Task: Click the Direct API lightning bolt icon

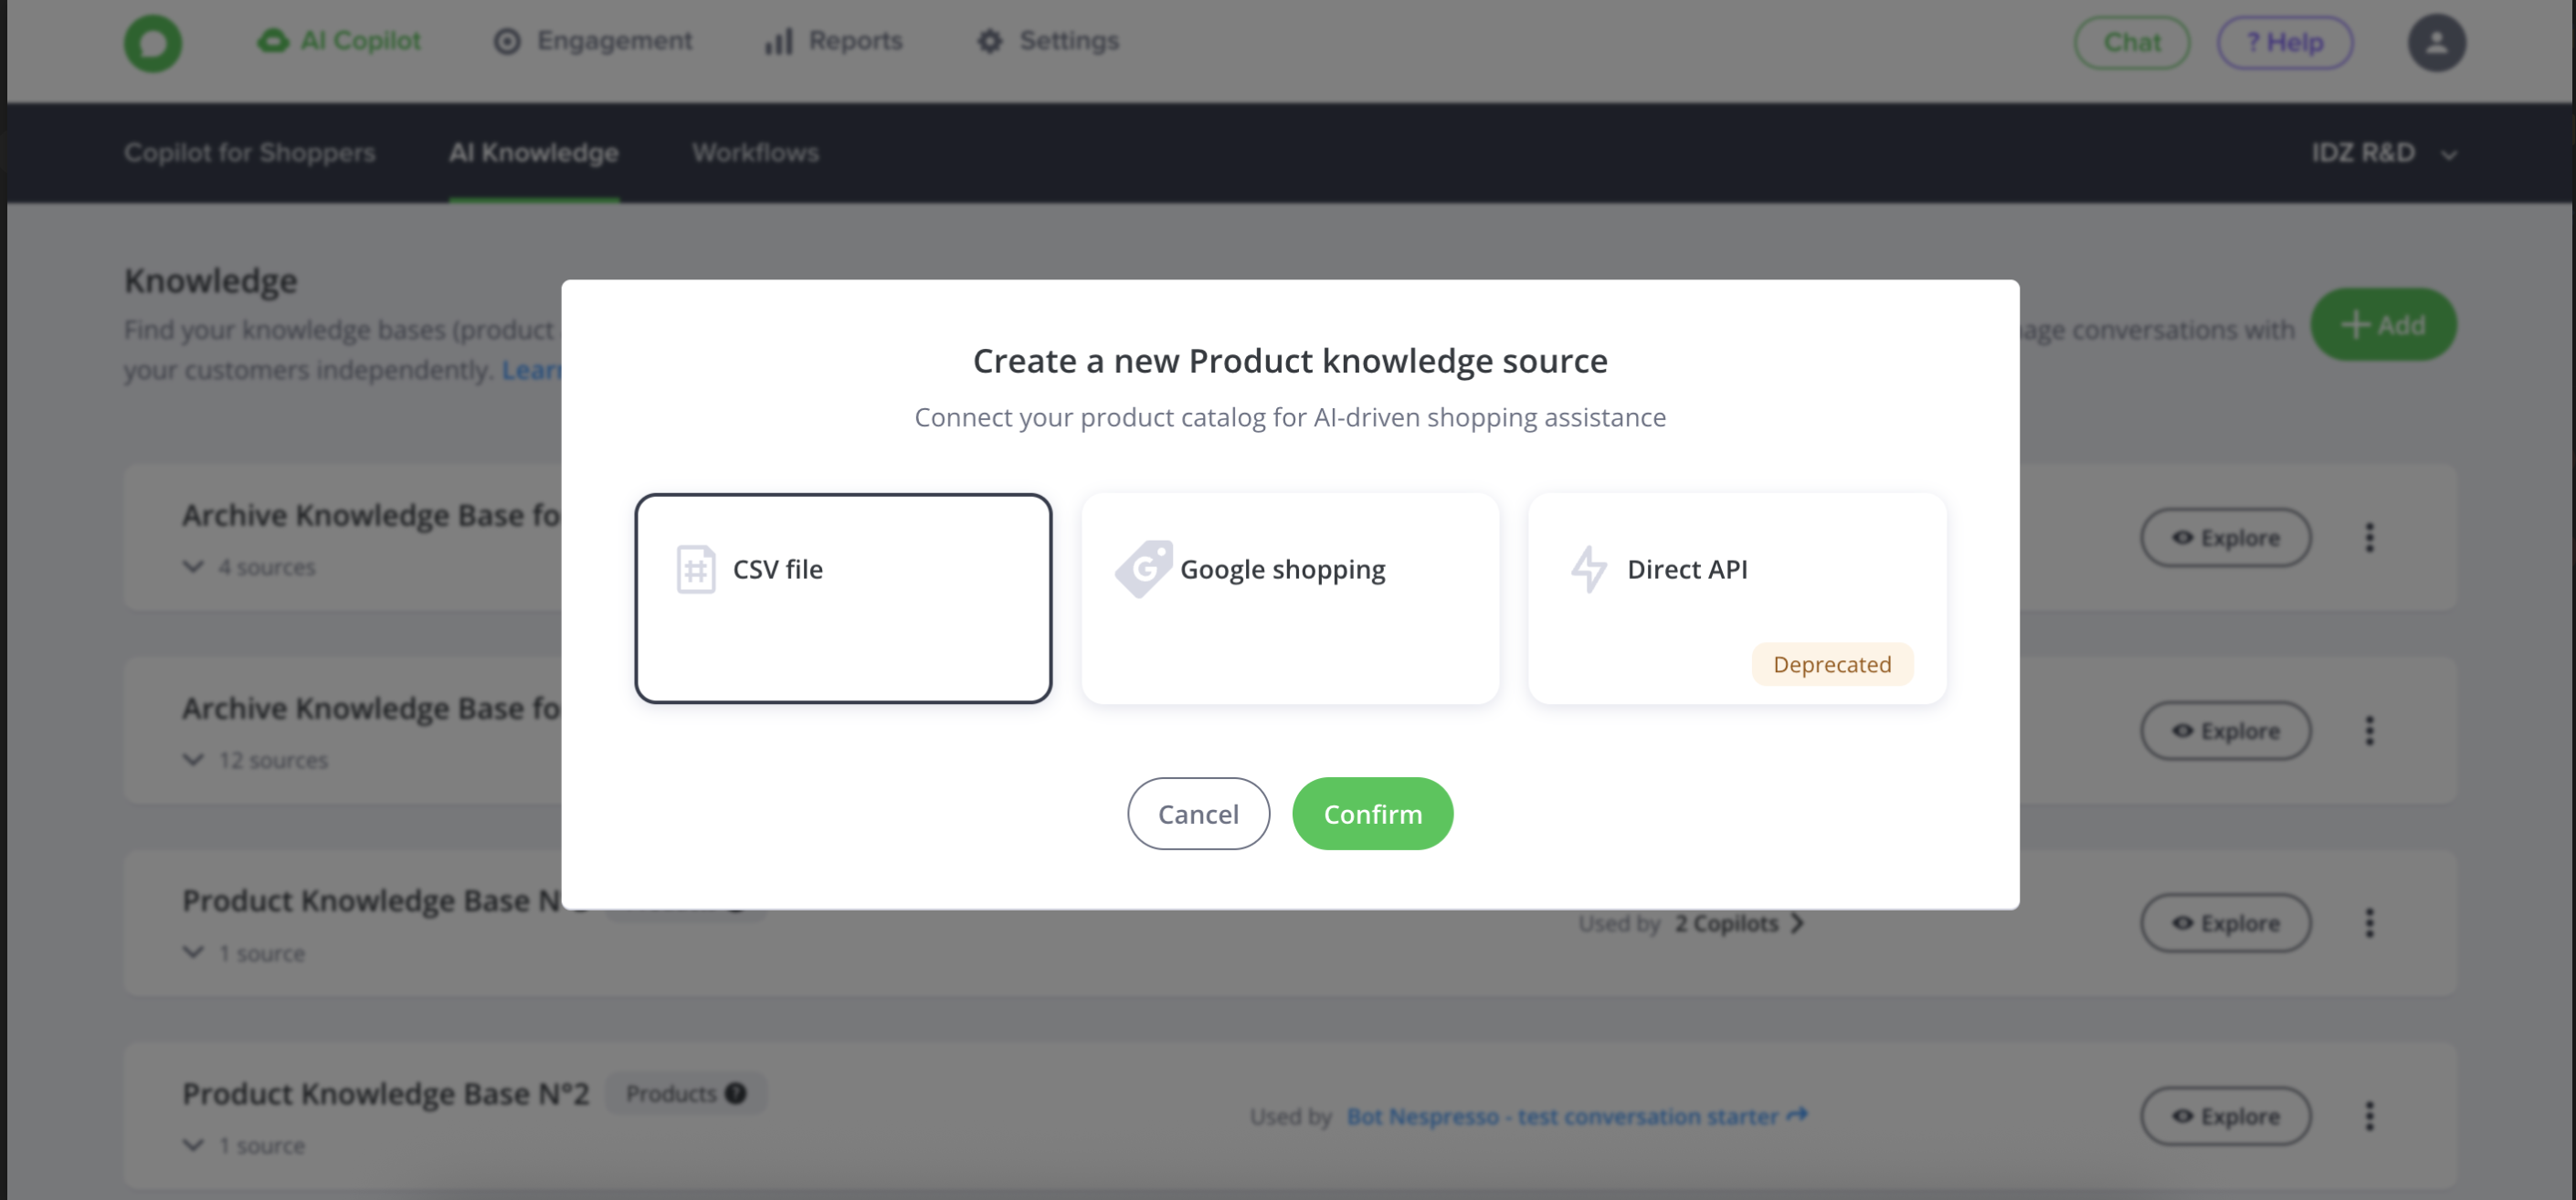Action: point(1589,569)
